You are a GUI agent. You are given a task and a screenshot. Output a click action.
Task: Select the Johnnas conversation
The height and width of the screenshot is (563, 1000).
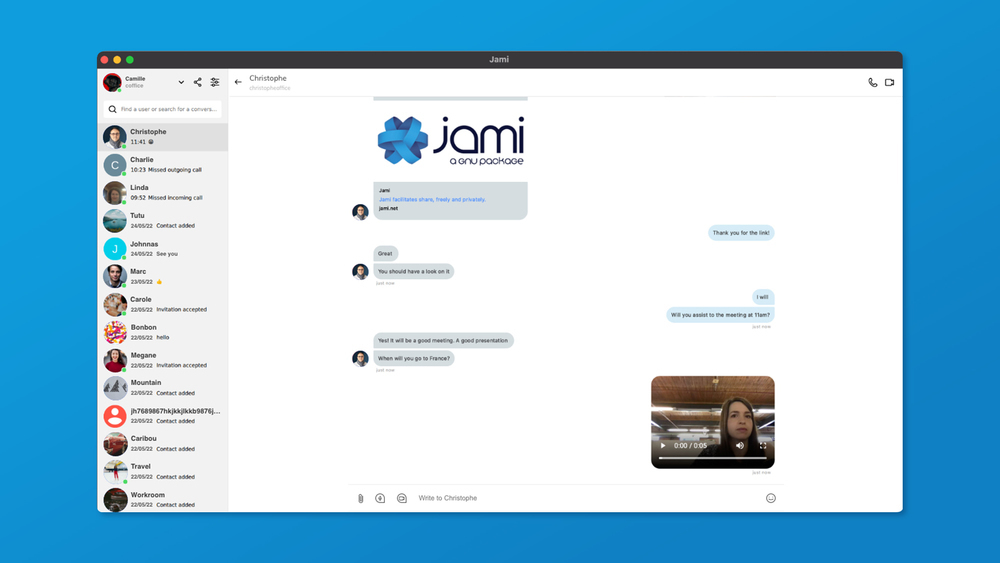[x=163, y=249]
